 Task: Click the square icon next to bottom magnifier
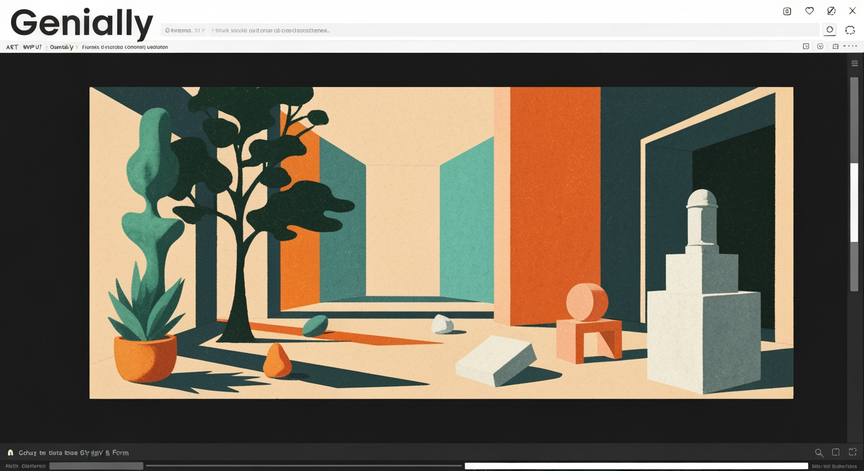[835, 452]
